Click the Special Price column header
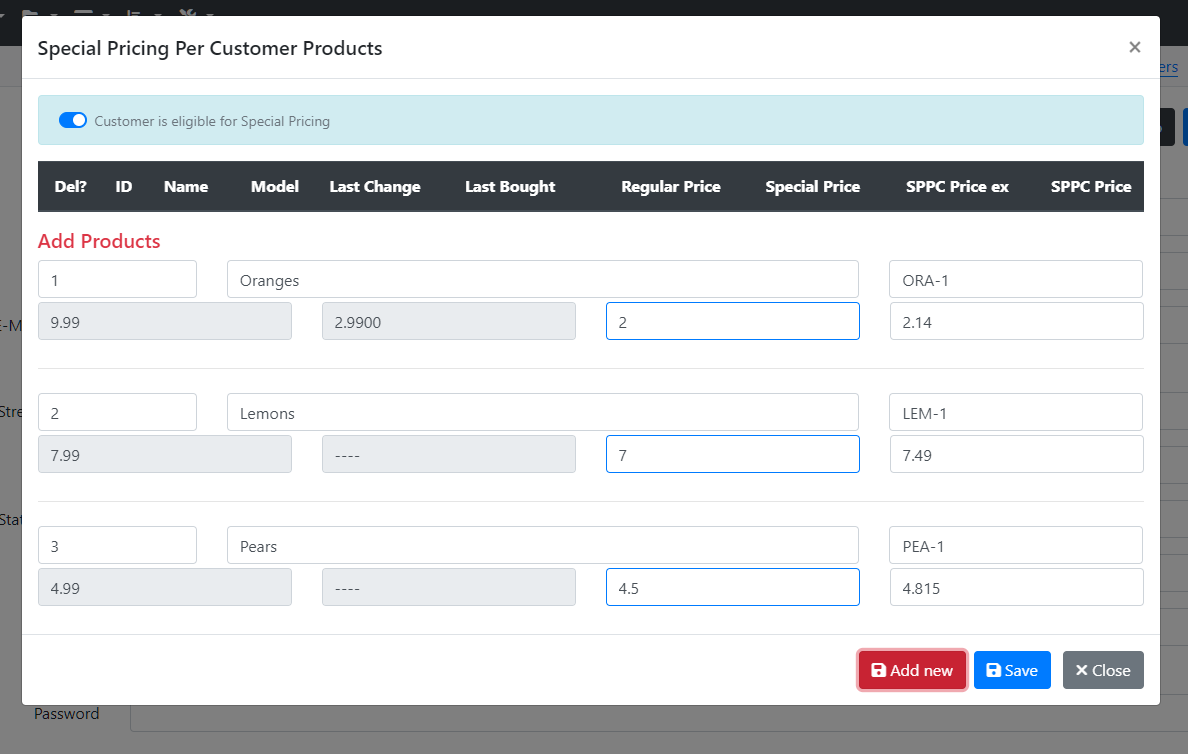This screenshot has height=754, width=1188. [812, 186]
